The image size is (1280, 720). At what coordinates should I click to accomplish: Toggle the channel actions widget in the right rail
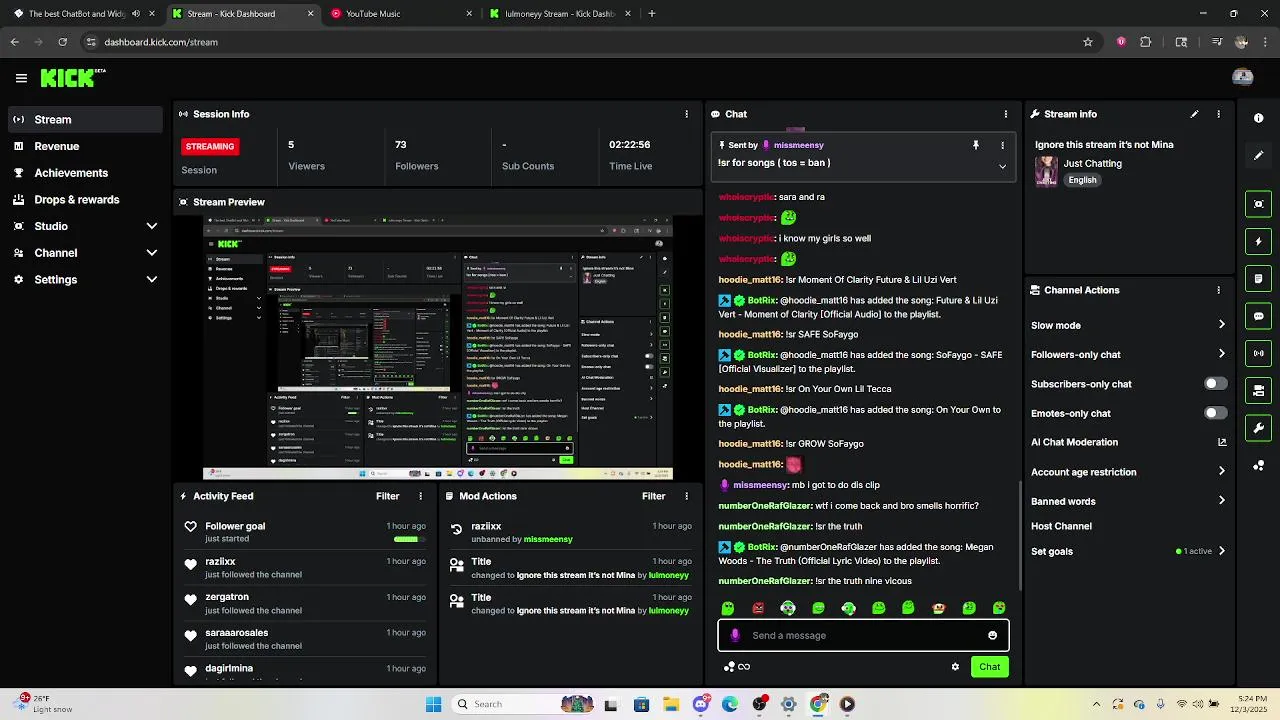click(1258, 390)
